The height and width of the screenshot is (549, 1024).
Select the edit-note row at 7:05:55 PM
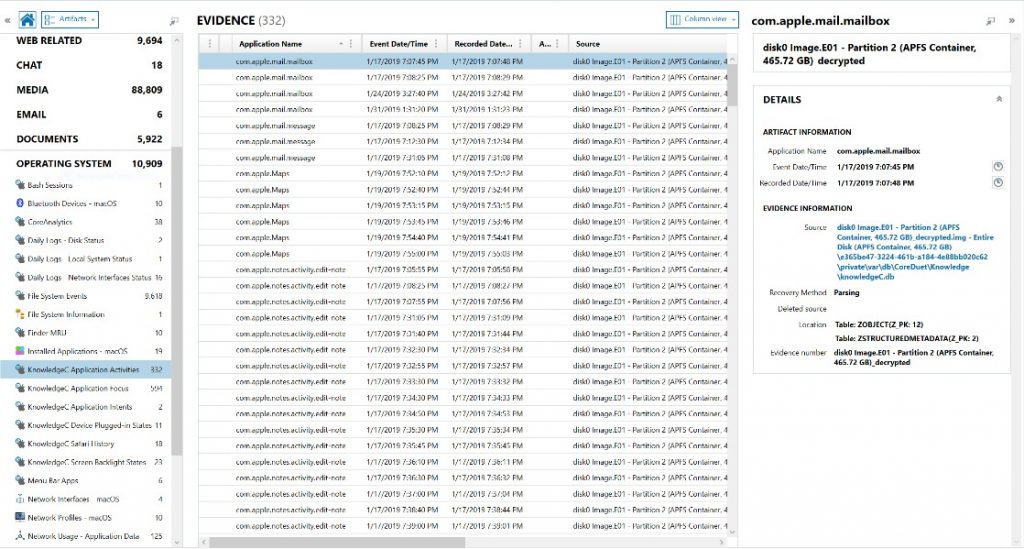point(463,269)
